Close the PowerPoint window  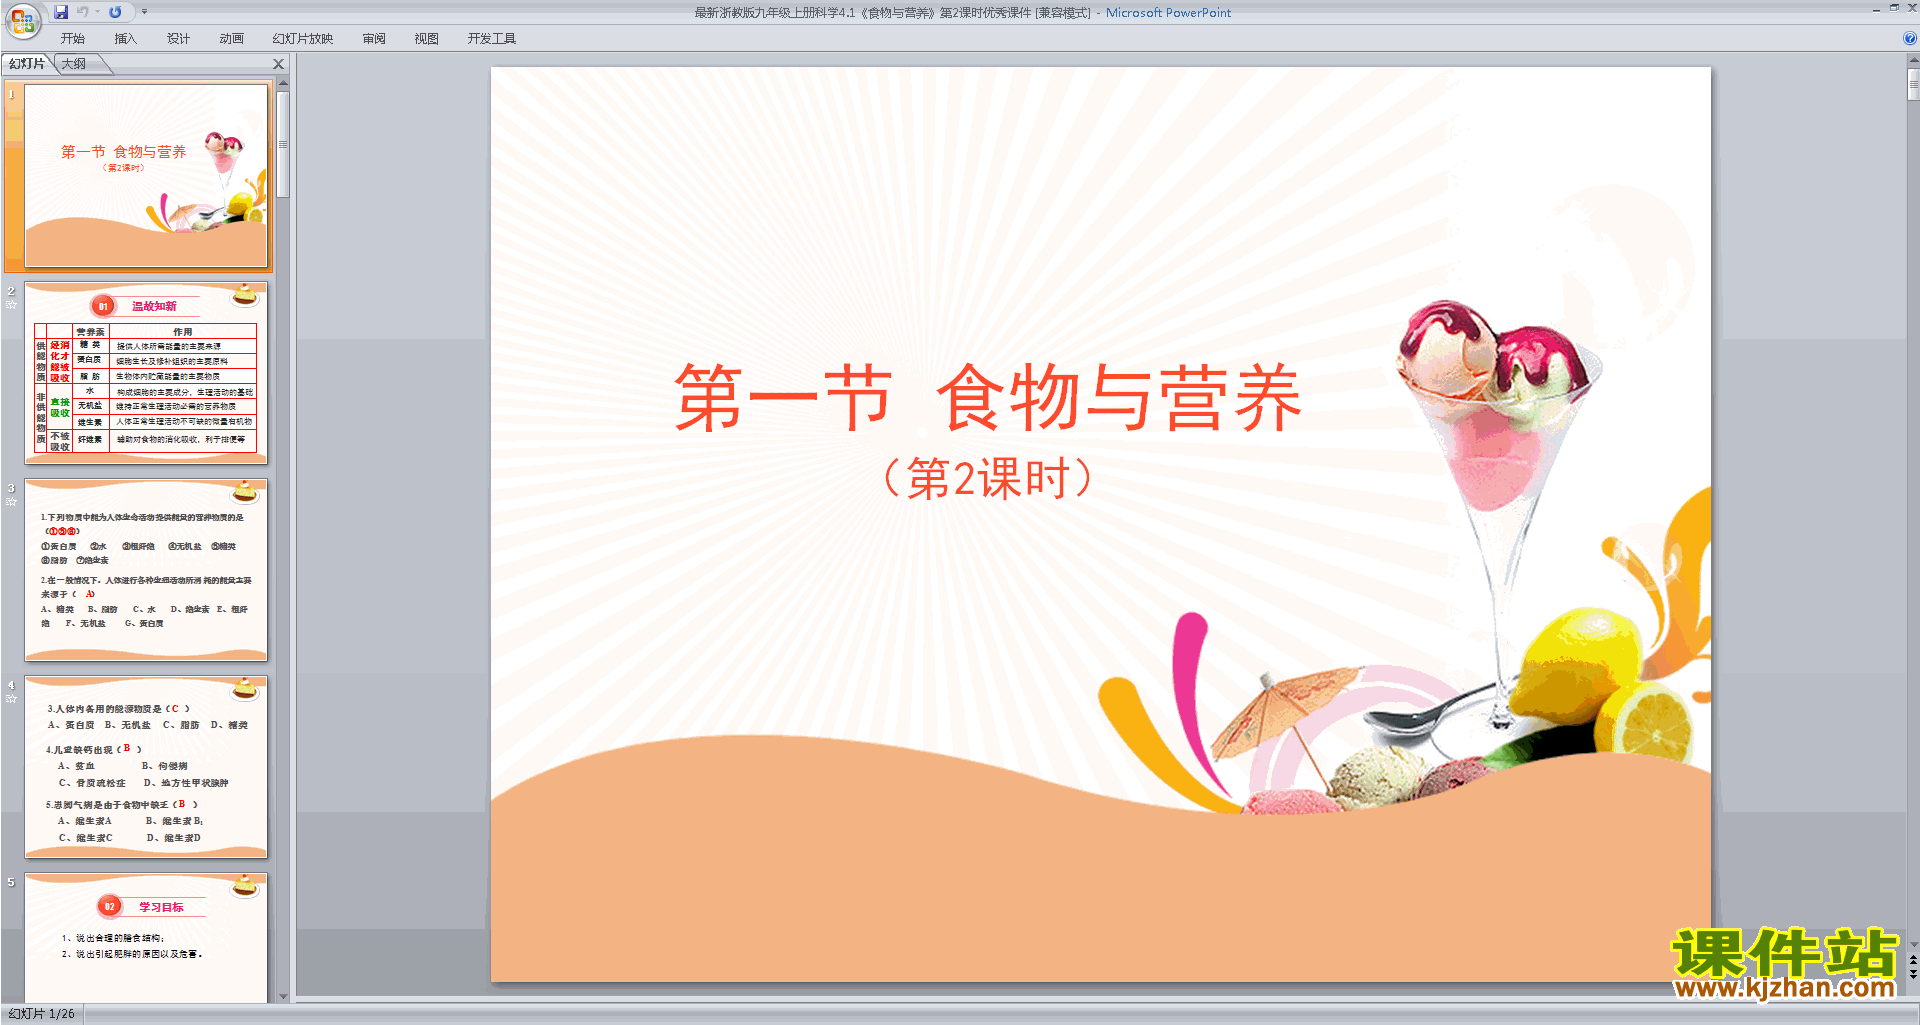pyautogui.click(x=1912, y=8)
